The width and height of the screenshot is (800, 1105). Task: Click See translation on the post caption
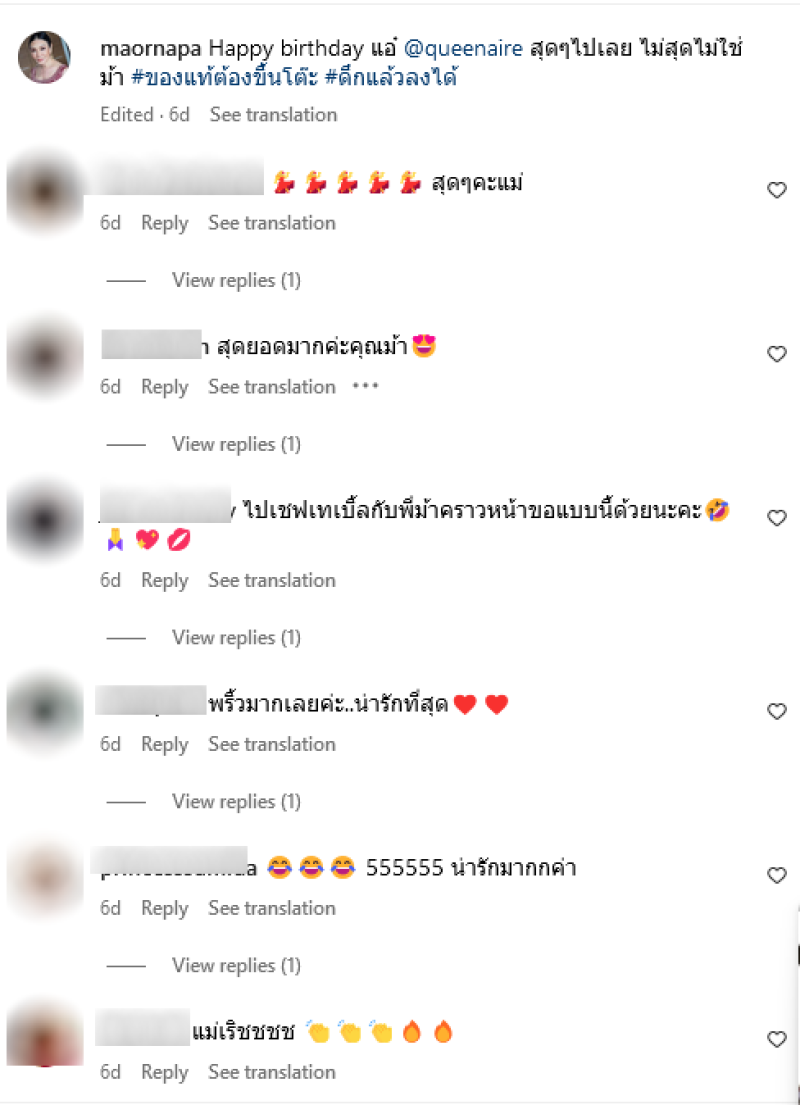coord(273,114)
